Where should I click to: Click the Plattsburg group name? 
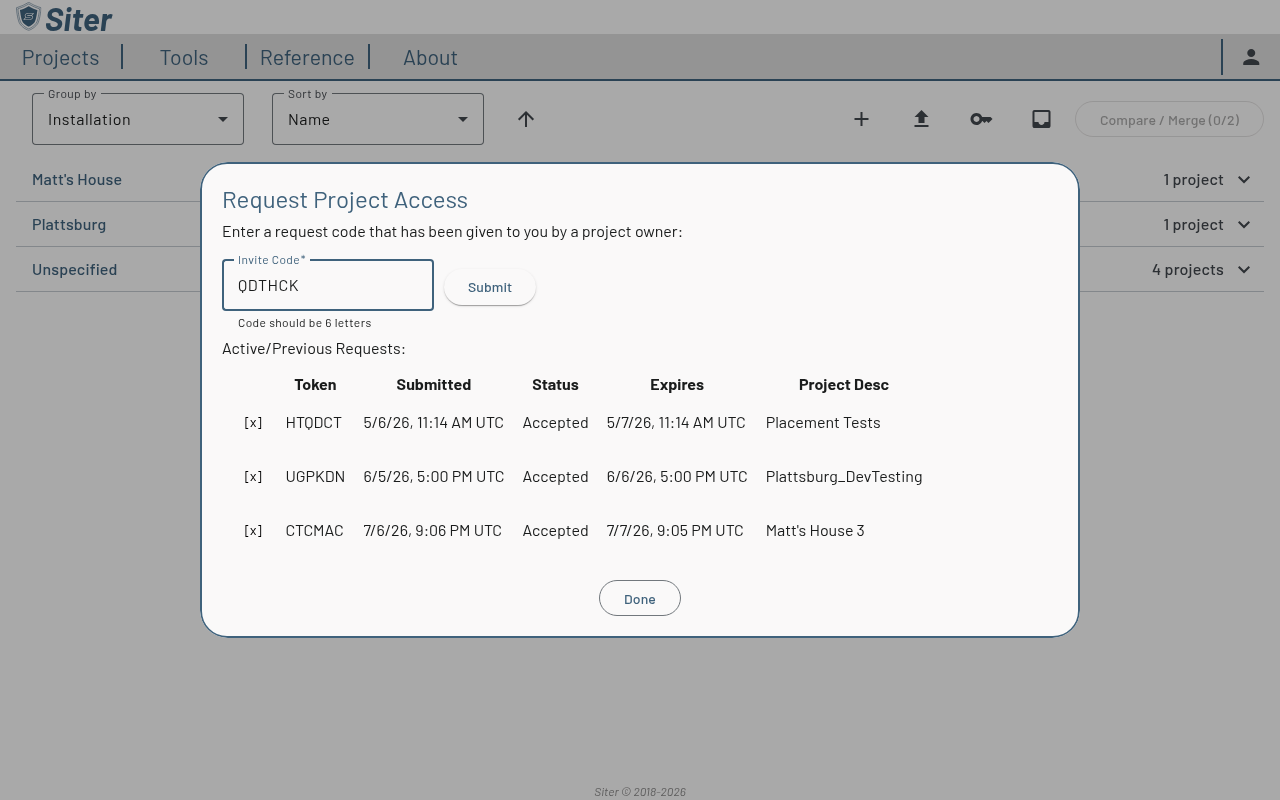(69, 224)
